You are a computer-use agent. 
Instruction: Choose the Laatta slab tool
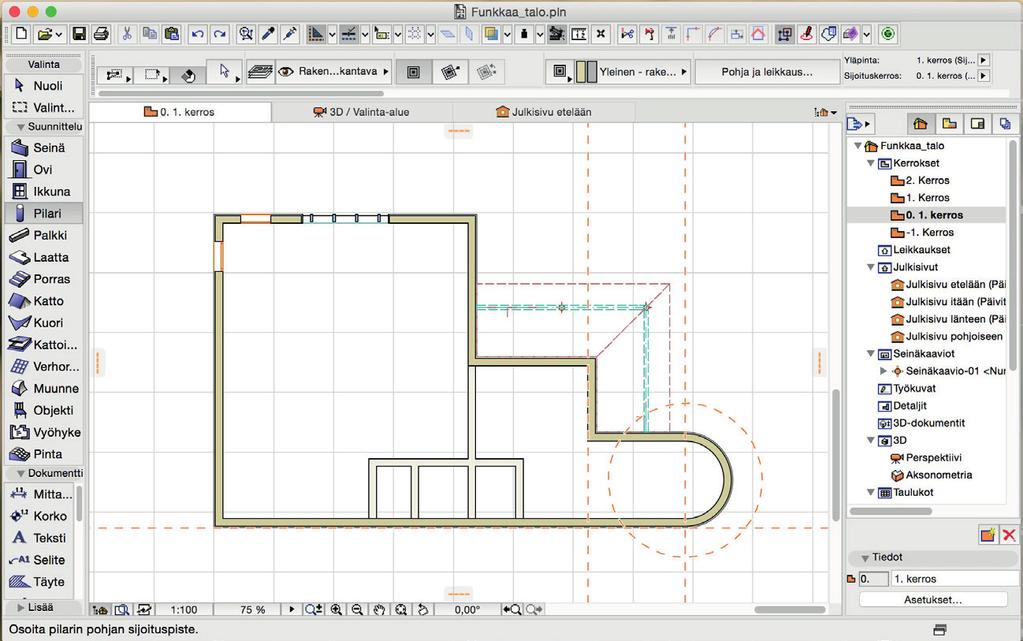pos(44,257)
